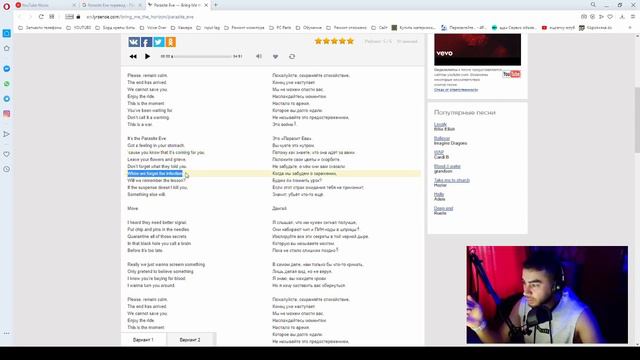Open Instagram in the Opera sidebar
Screen dimensions: 640x360
point(7,114)
